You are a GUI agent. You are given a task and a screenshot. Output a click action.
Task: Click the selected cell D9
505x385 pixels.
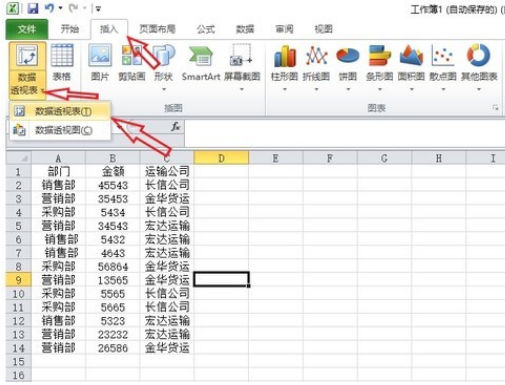221,279
